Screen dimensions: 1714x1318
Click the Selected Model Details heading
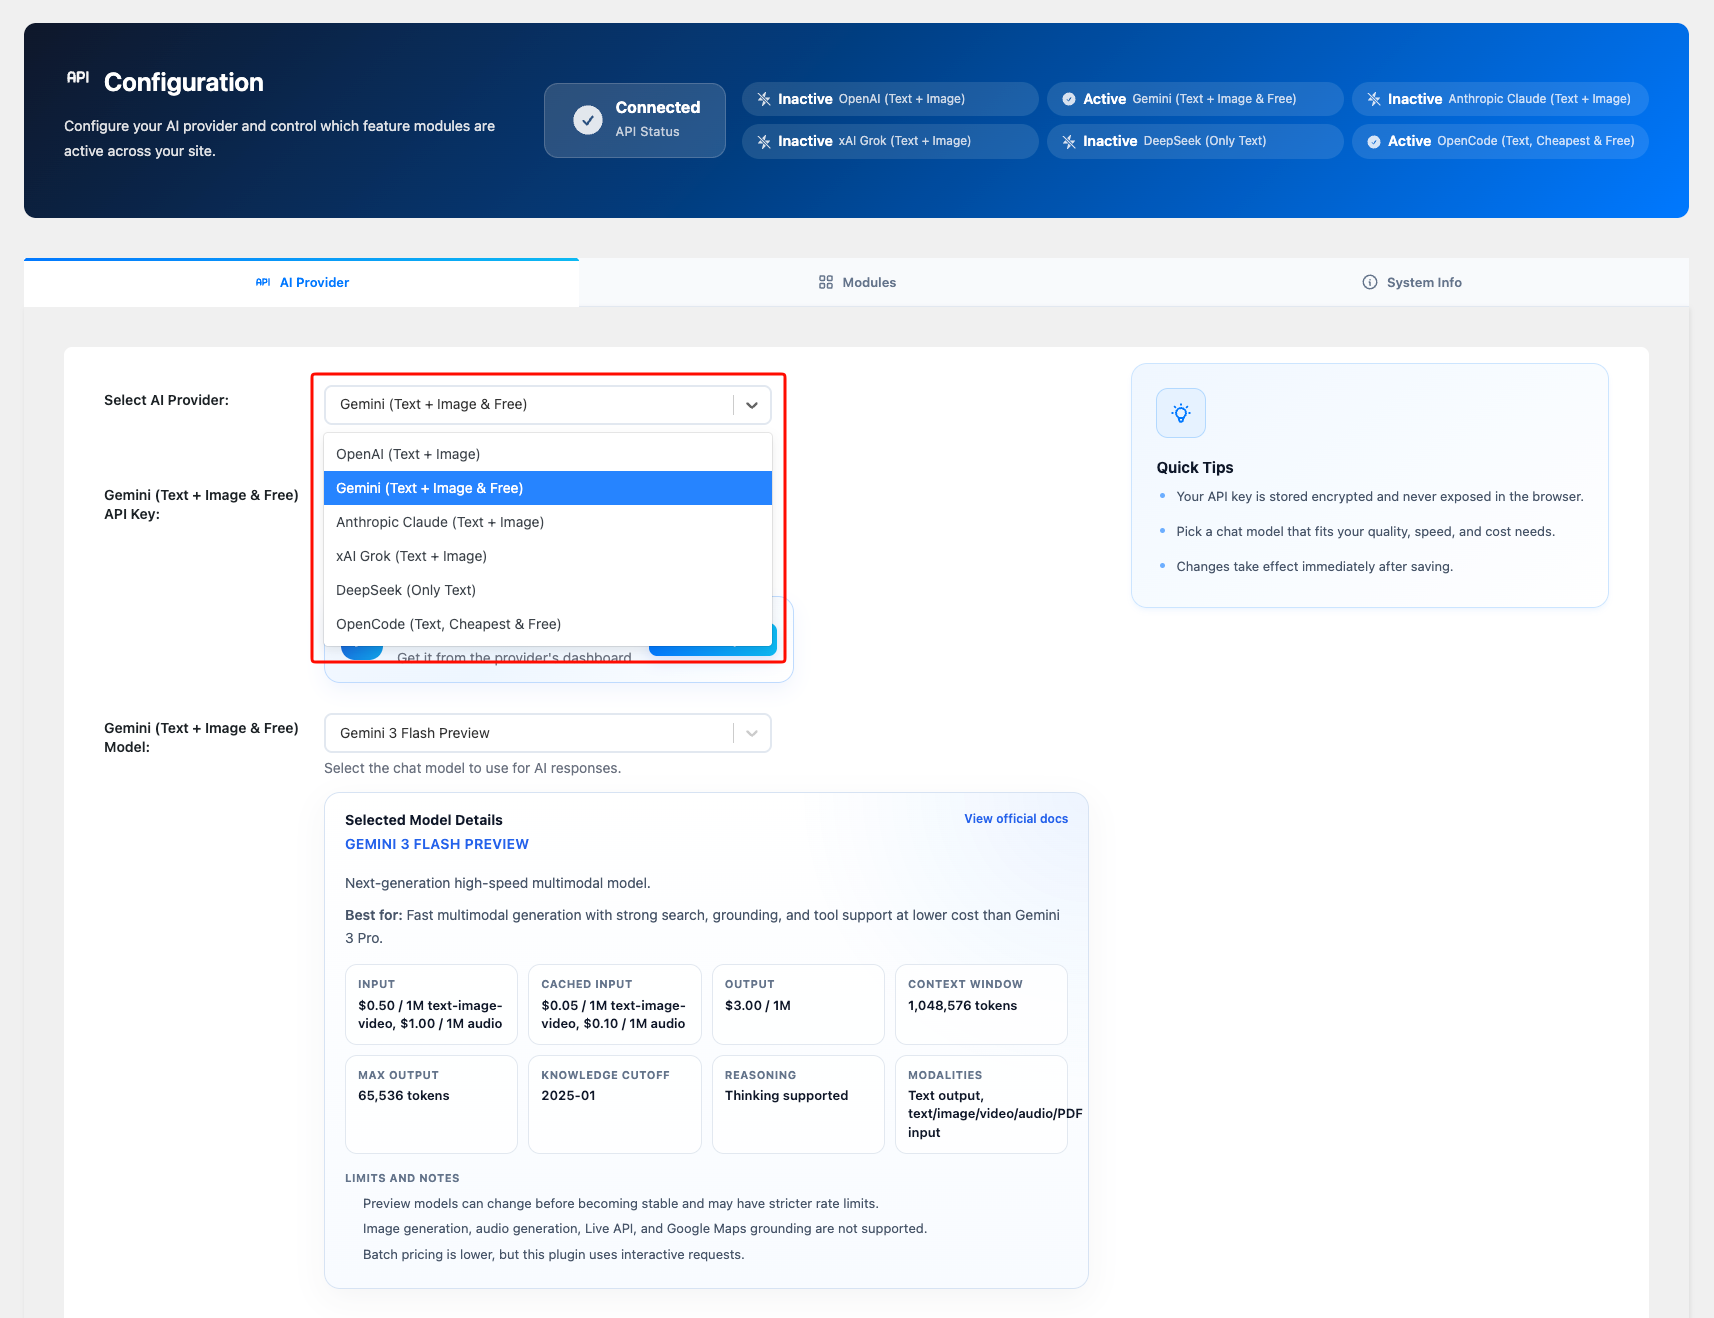click(x=424, y=820)
